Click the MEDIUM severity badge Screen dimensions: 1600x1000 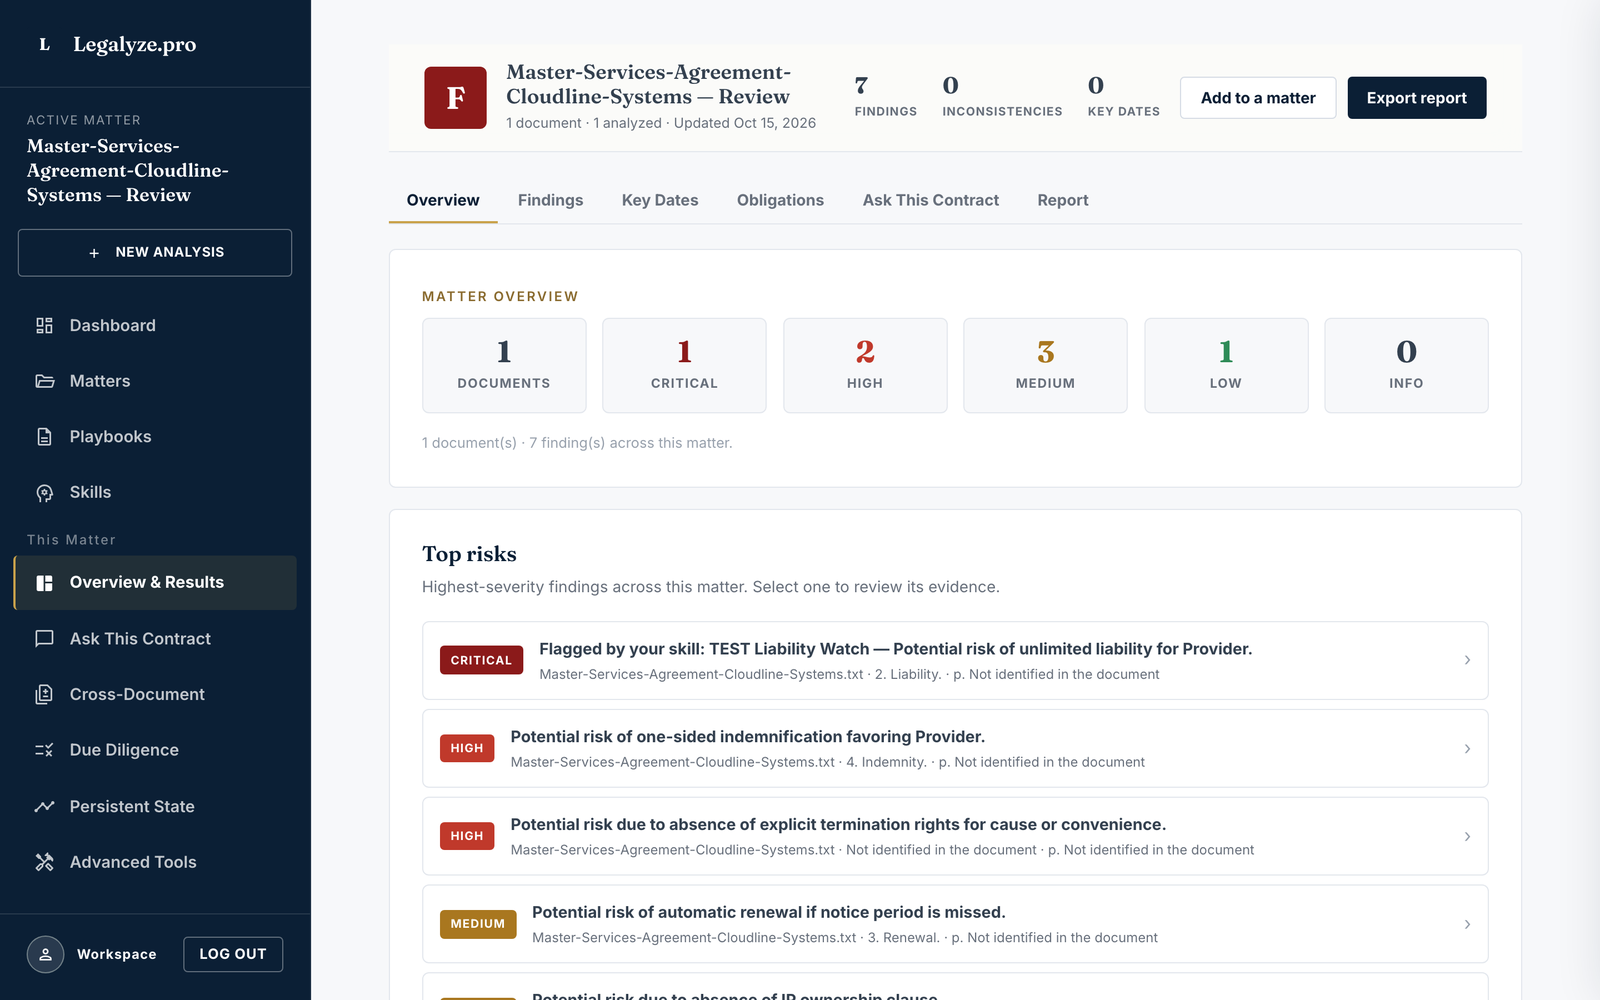pyautogui.click(x=478, y=924)
